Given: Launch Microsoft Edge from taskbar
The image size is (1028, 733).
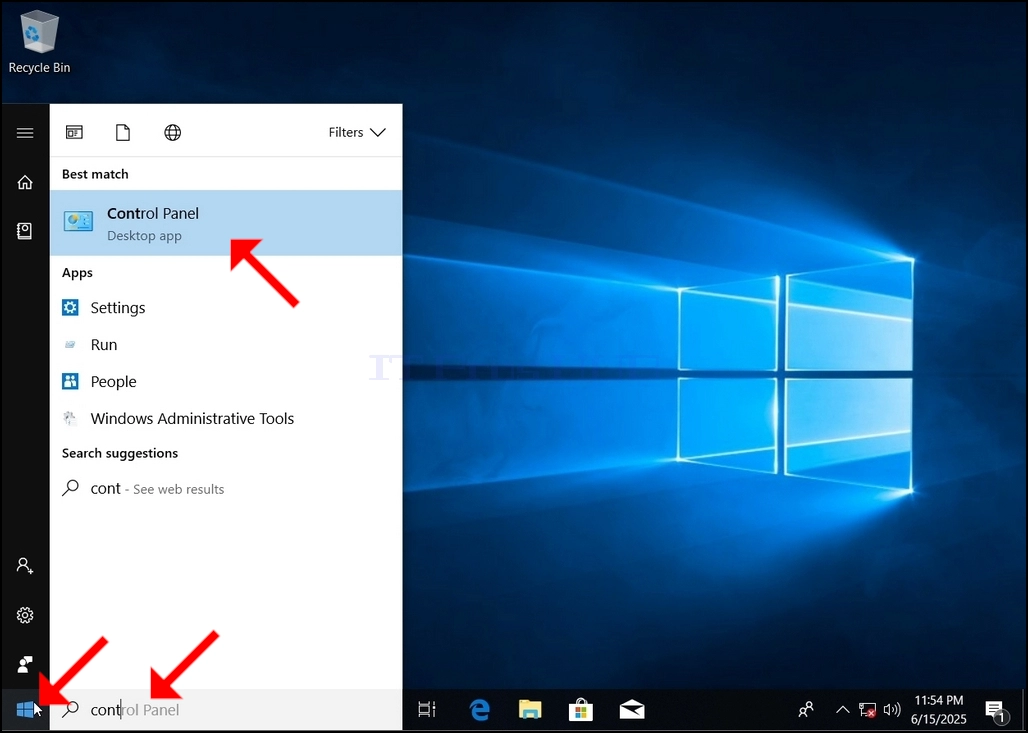Looking at the screenshot, I should point(480,709).
